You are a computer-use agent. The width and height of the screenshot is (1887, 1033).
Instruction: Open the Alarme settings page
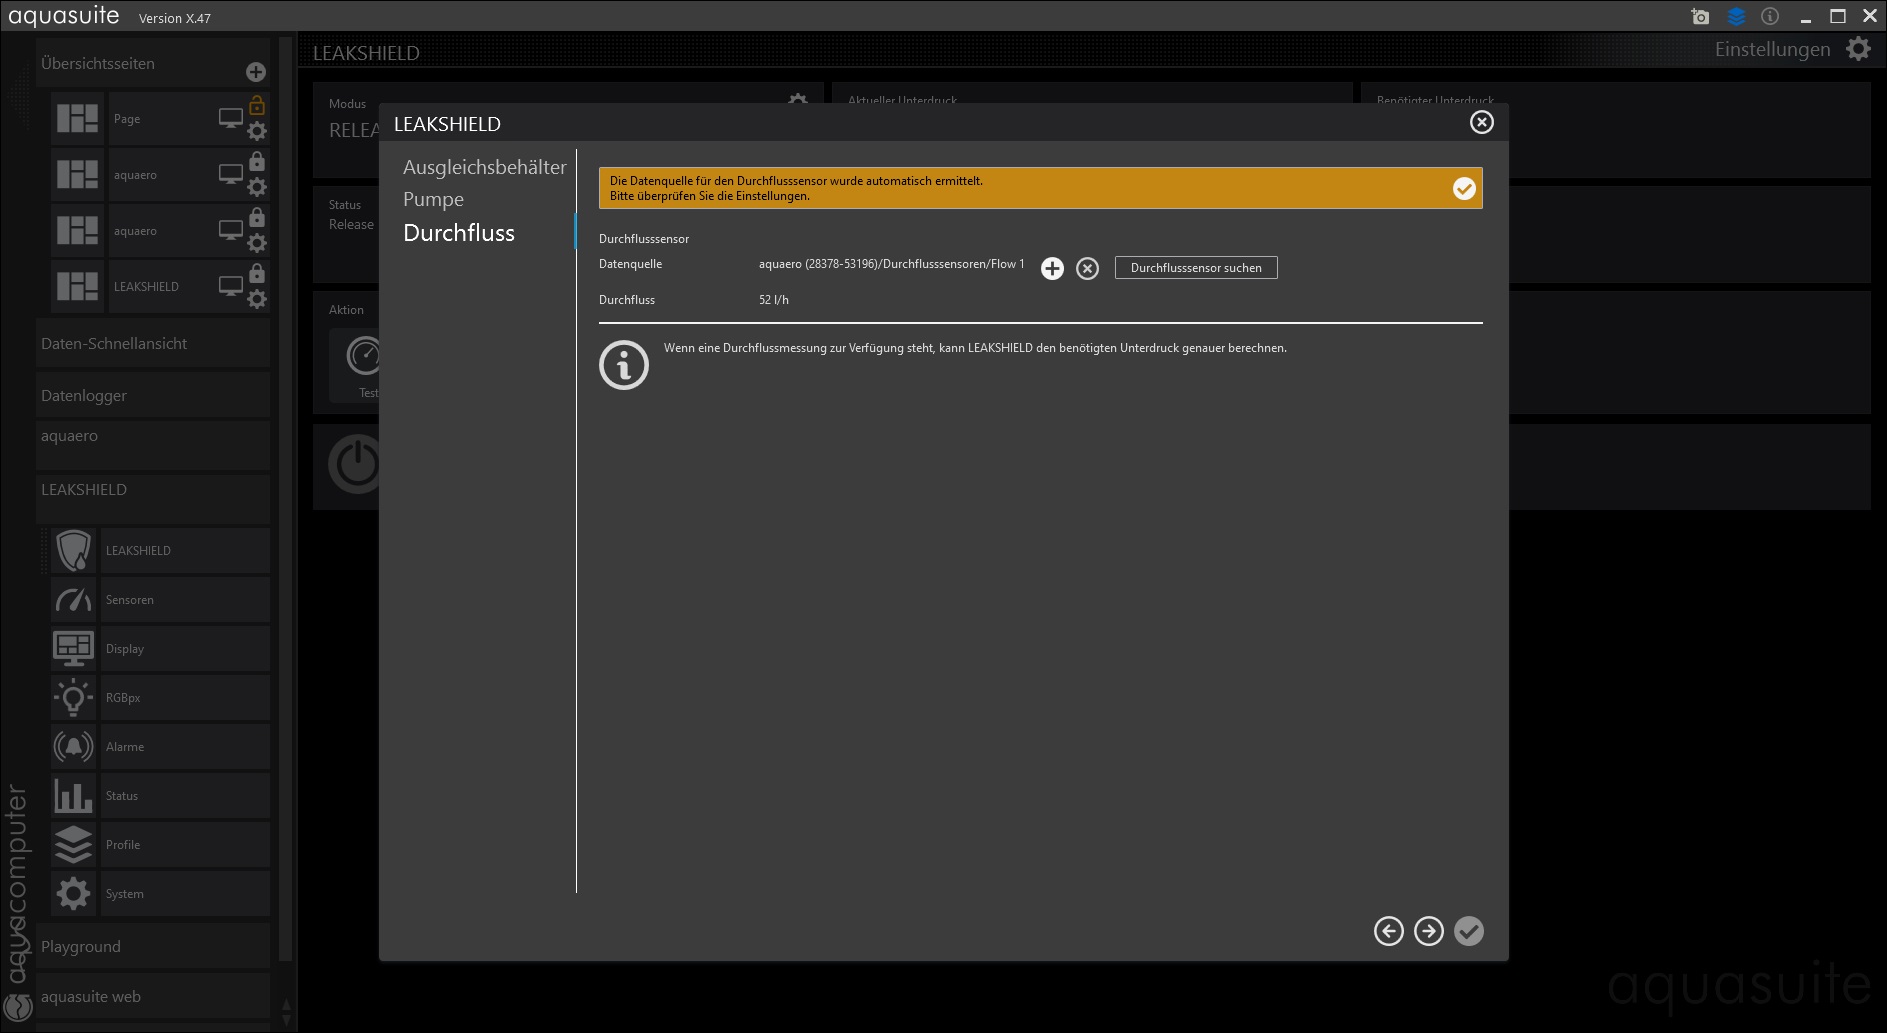pyautogui.click(x=125, y=747)
